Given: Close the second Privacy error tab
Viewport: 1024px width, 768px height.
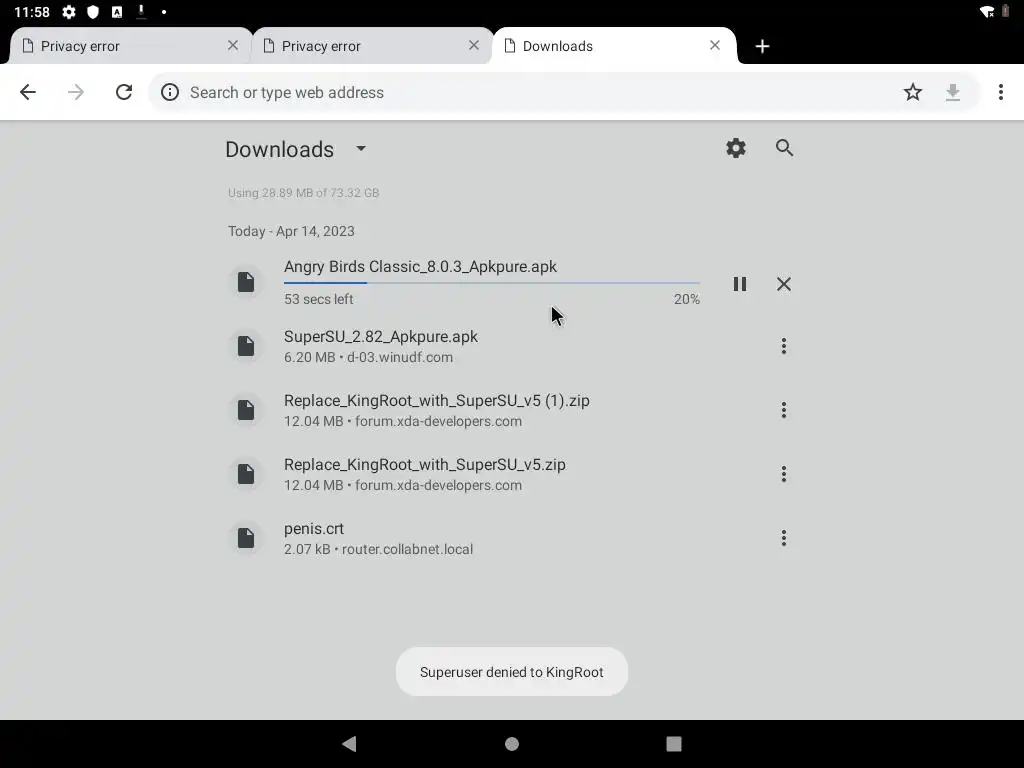Looking at the screenshot, I should [x=474, y=45].
